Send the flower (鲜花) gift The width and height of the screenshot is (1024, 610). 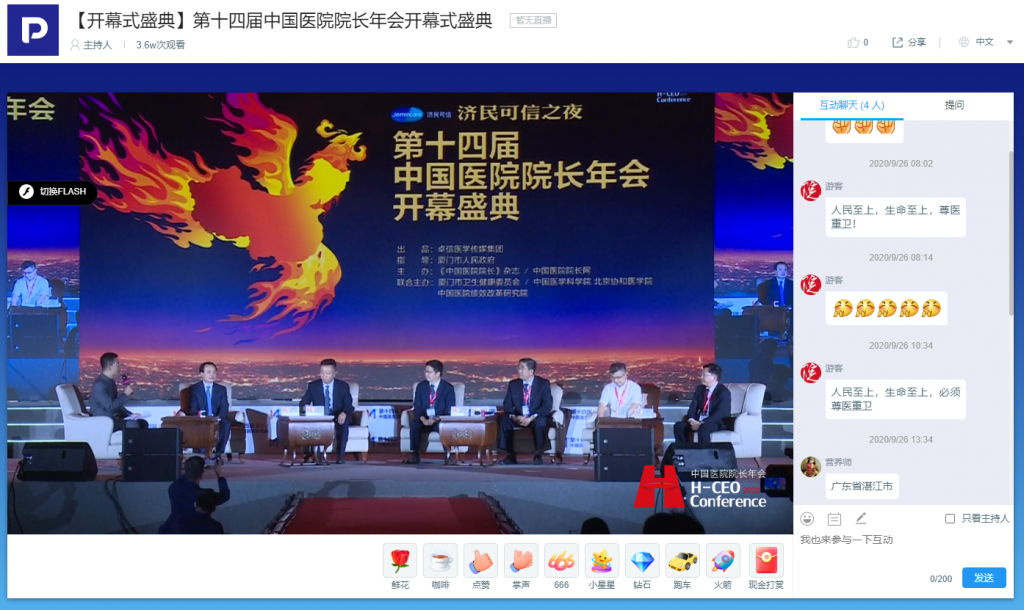(400, 561)
